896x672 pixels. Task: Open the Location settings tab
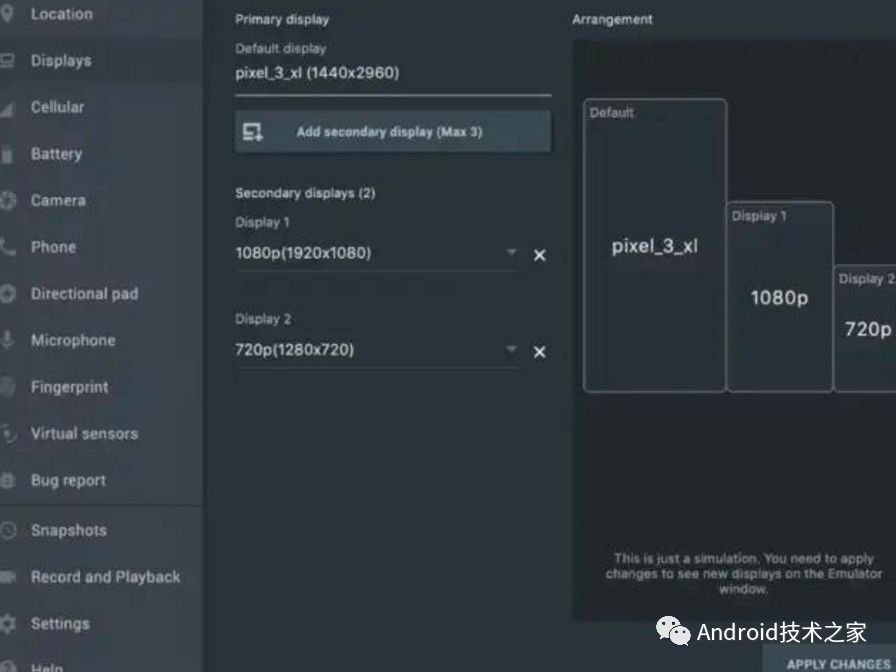(x=101, y=14)
